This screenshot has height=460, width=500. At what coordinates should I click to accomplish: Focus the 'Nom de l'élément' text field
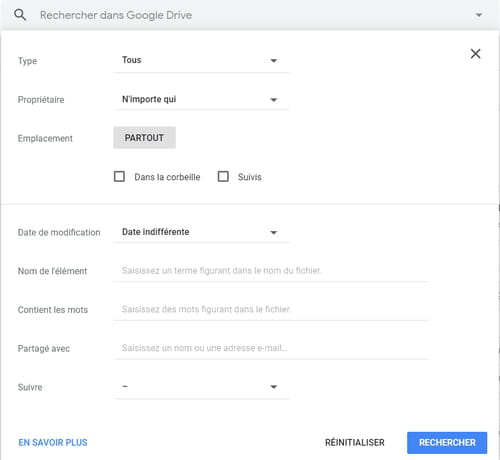271,271
